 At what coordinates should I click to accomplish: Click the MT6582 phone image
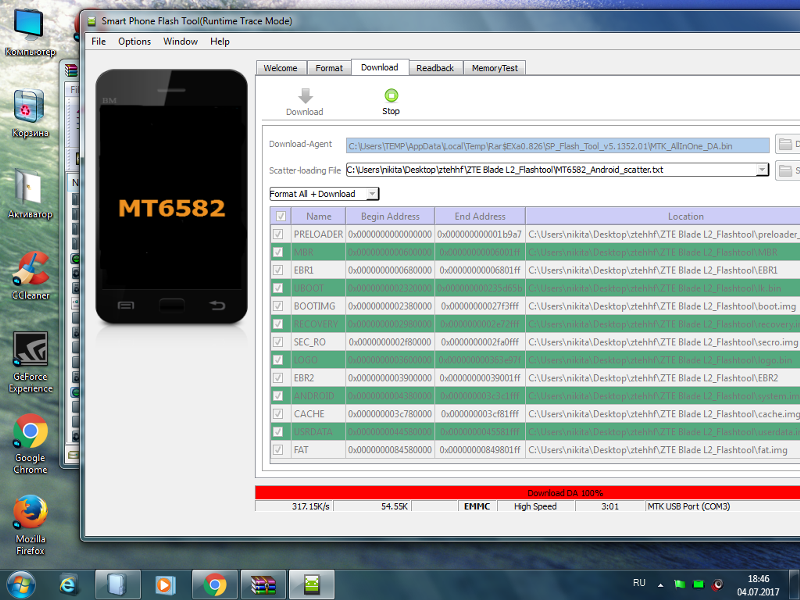click(x=171, y=197)
